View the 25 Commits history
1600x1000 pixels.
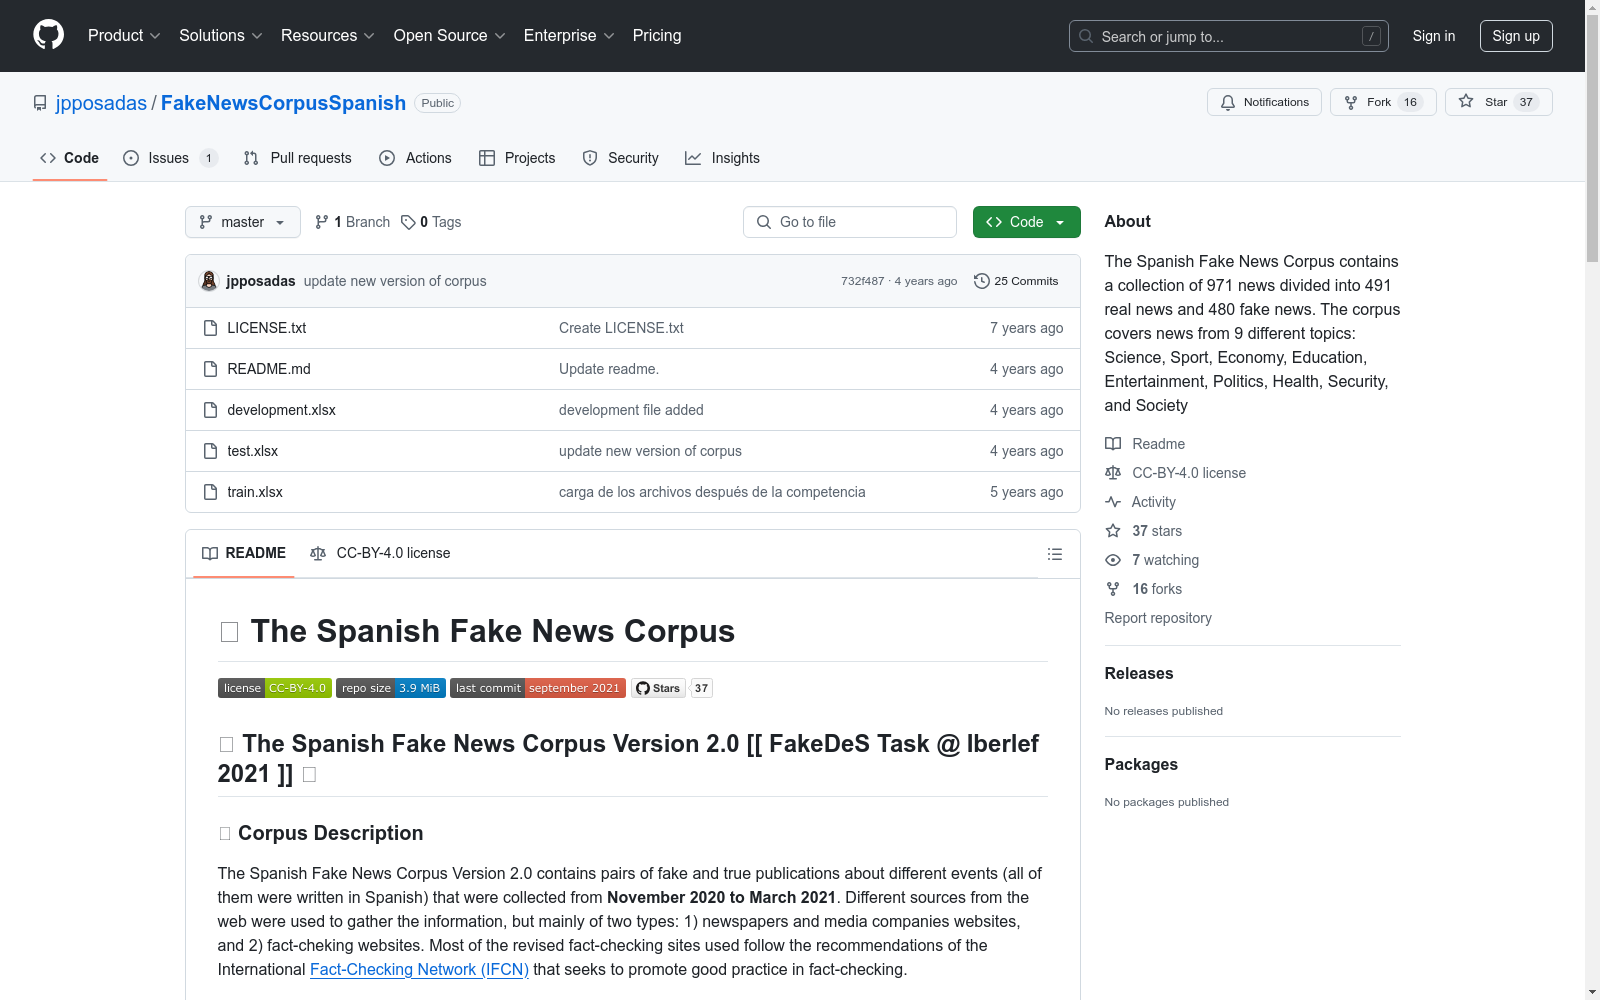click(1016, 281)
